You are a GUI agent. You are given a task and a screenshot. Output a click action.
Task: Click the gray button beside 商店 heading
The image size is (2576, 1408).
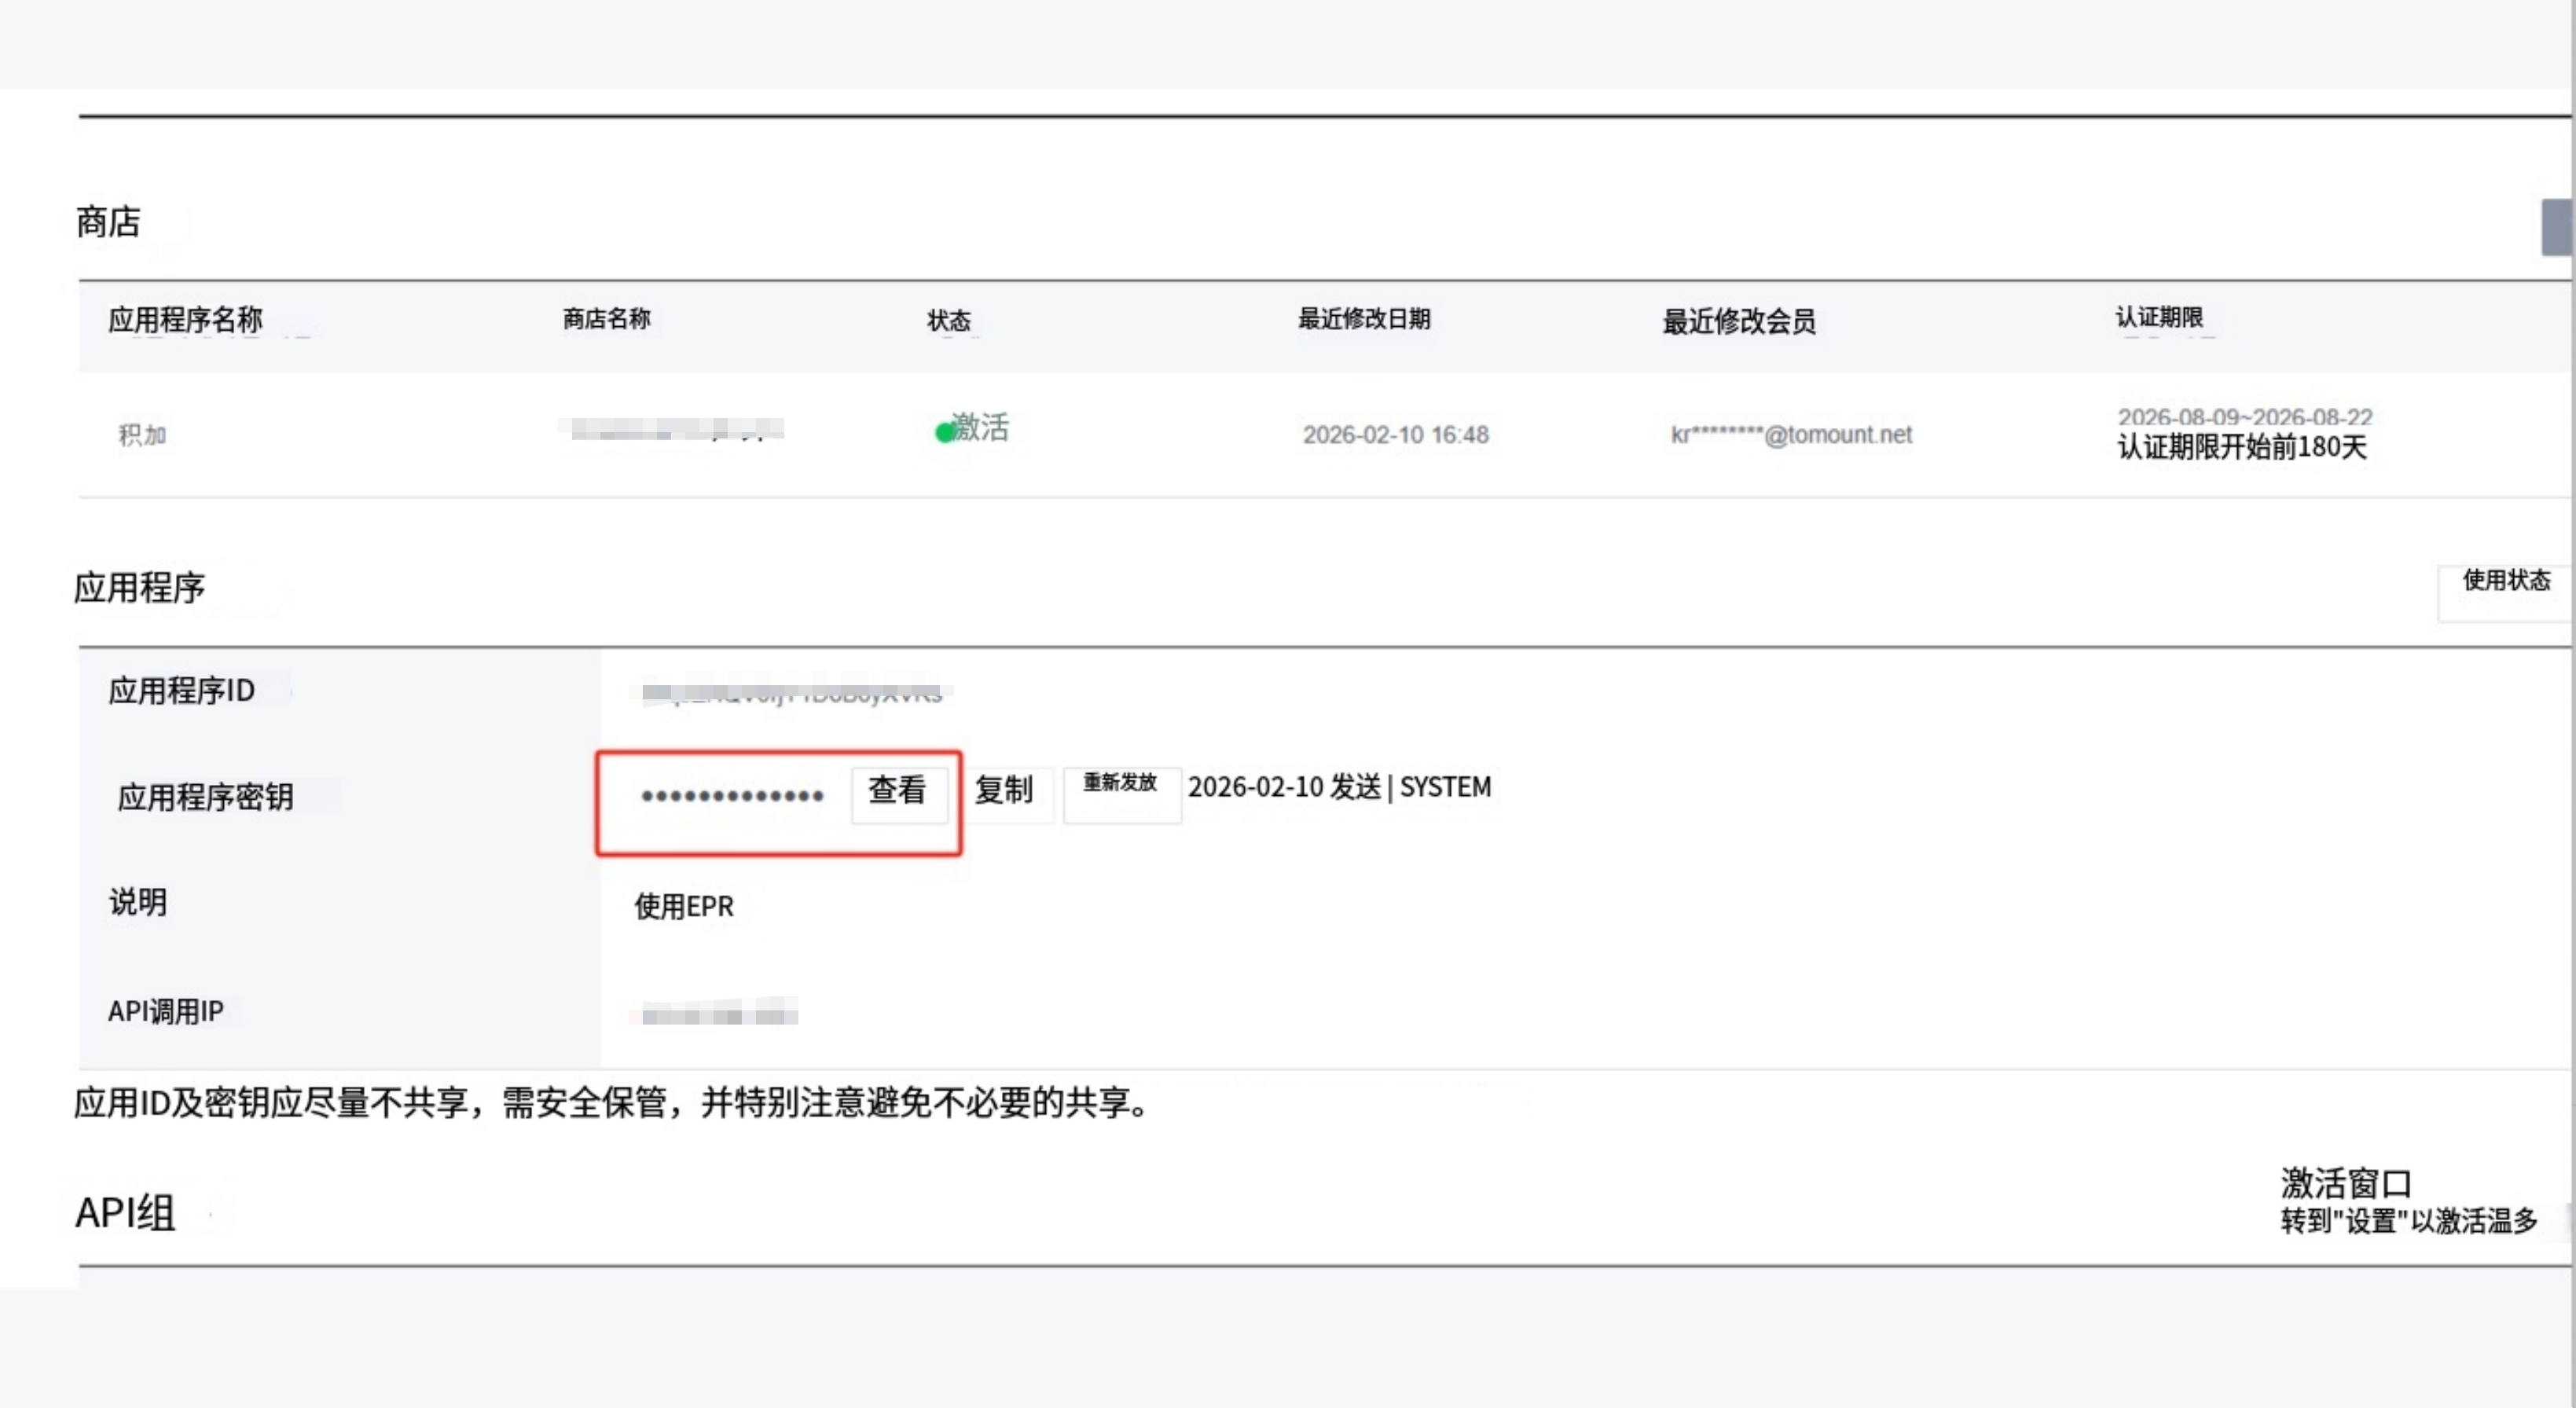pos(2556,228)
